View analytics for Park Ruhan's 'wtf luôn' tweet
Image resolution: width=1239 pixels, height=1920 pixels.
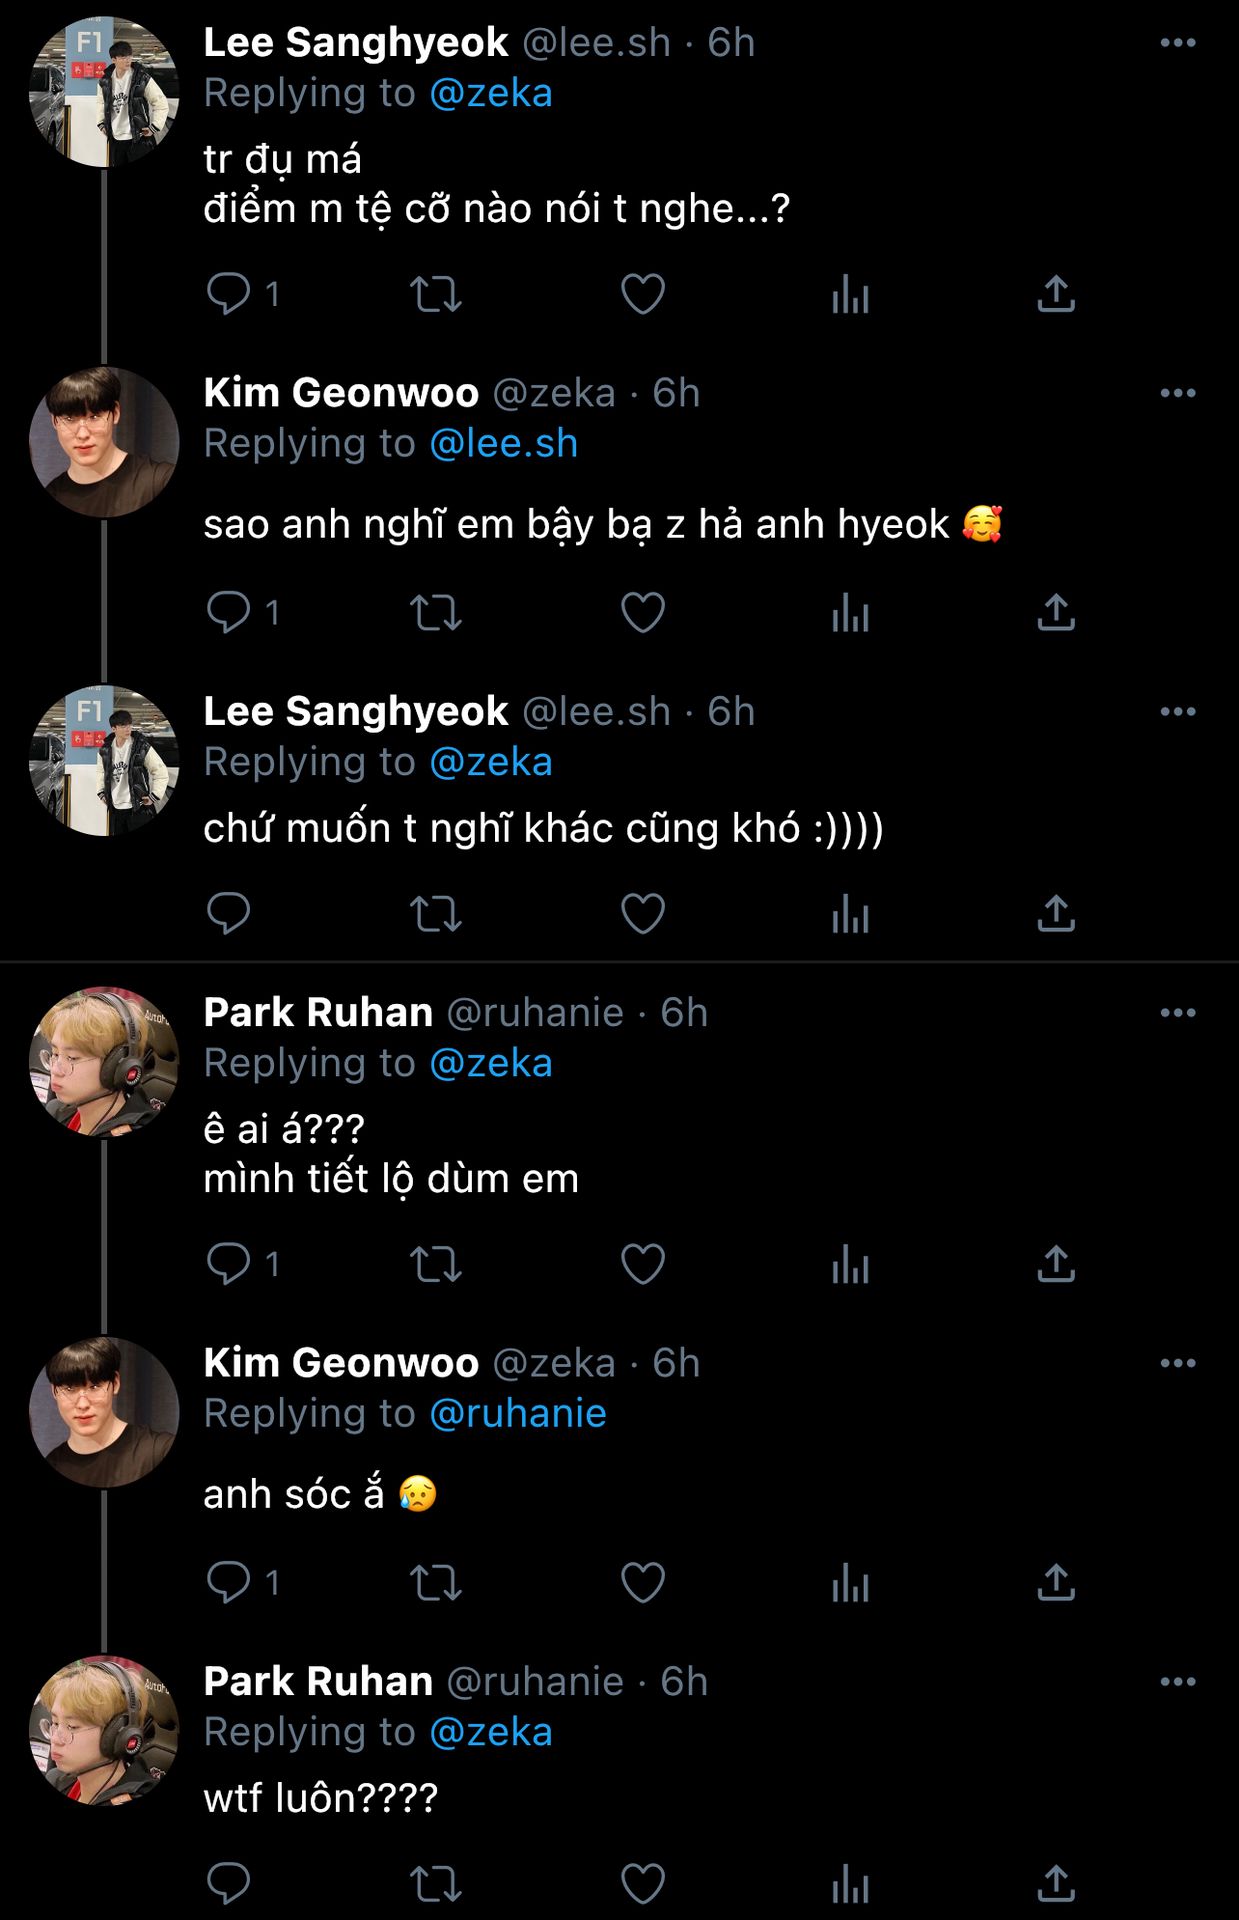[x=850, y=1884]
